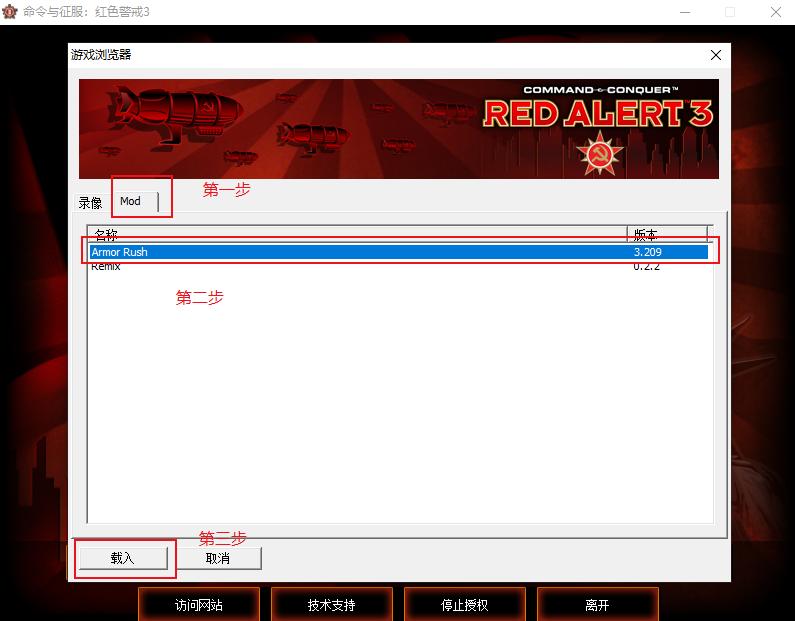Click the 名称 column header
Viewport: 795px width, 621px height.
point(357,234)
